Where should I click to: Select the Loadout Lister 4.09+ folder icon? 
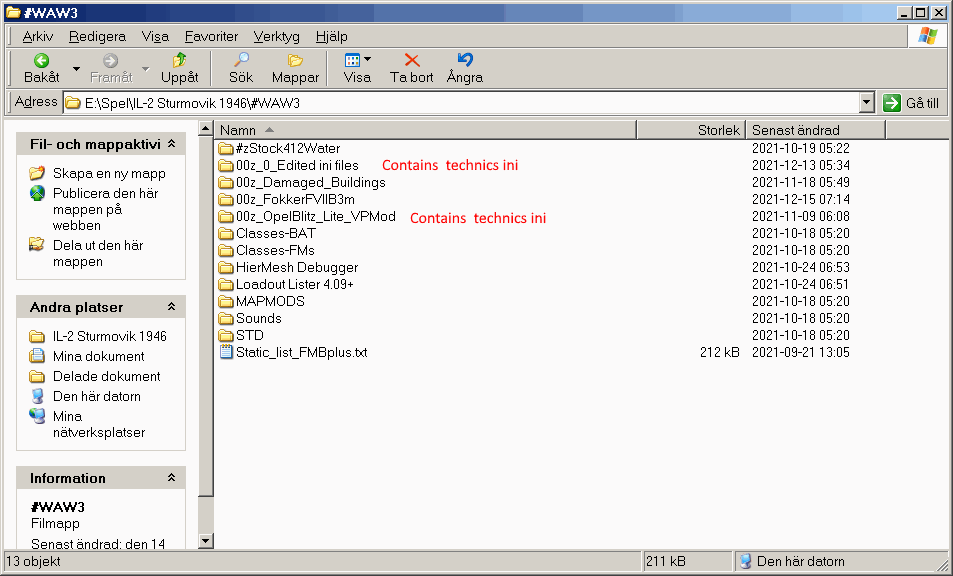click(226, 284)
